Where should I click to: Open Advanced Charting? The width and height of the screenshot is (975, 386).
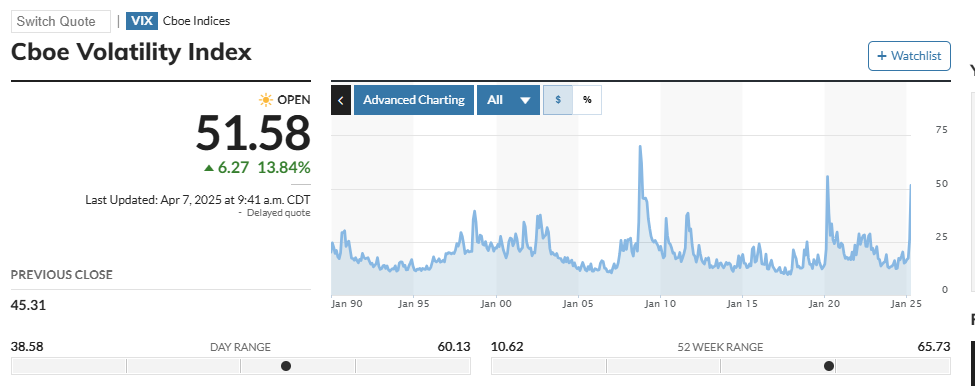pos(414,100)
